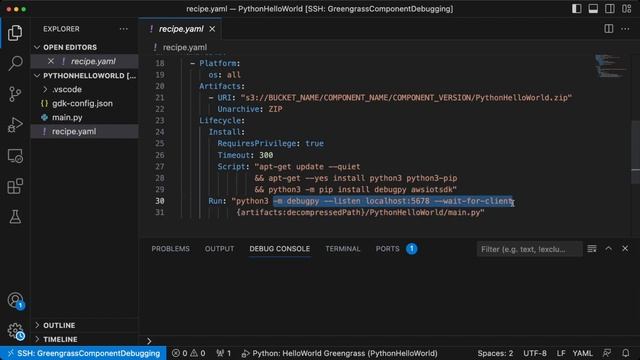The height and width of the screenshot is (360, 640).
Task: Click the S3 URI string text
Action: click(406, 98)
